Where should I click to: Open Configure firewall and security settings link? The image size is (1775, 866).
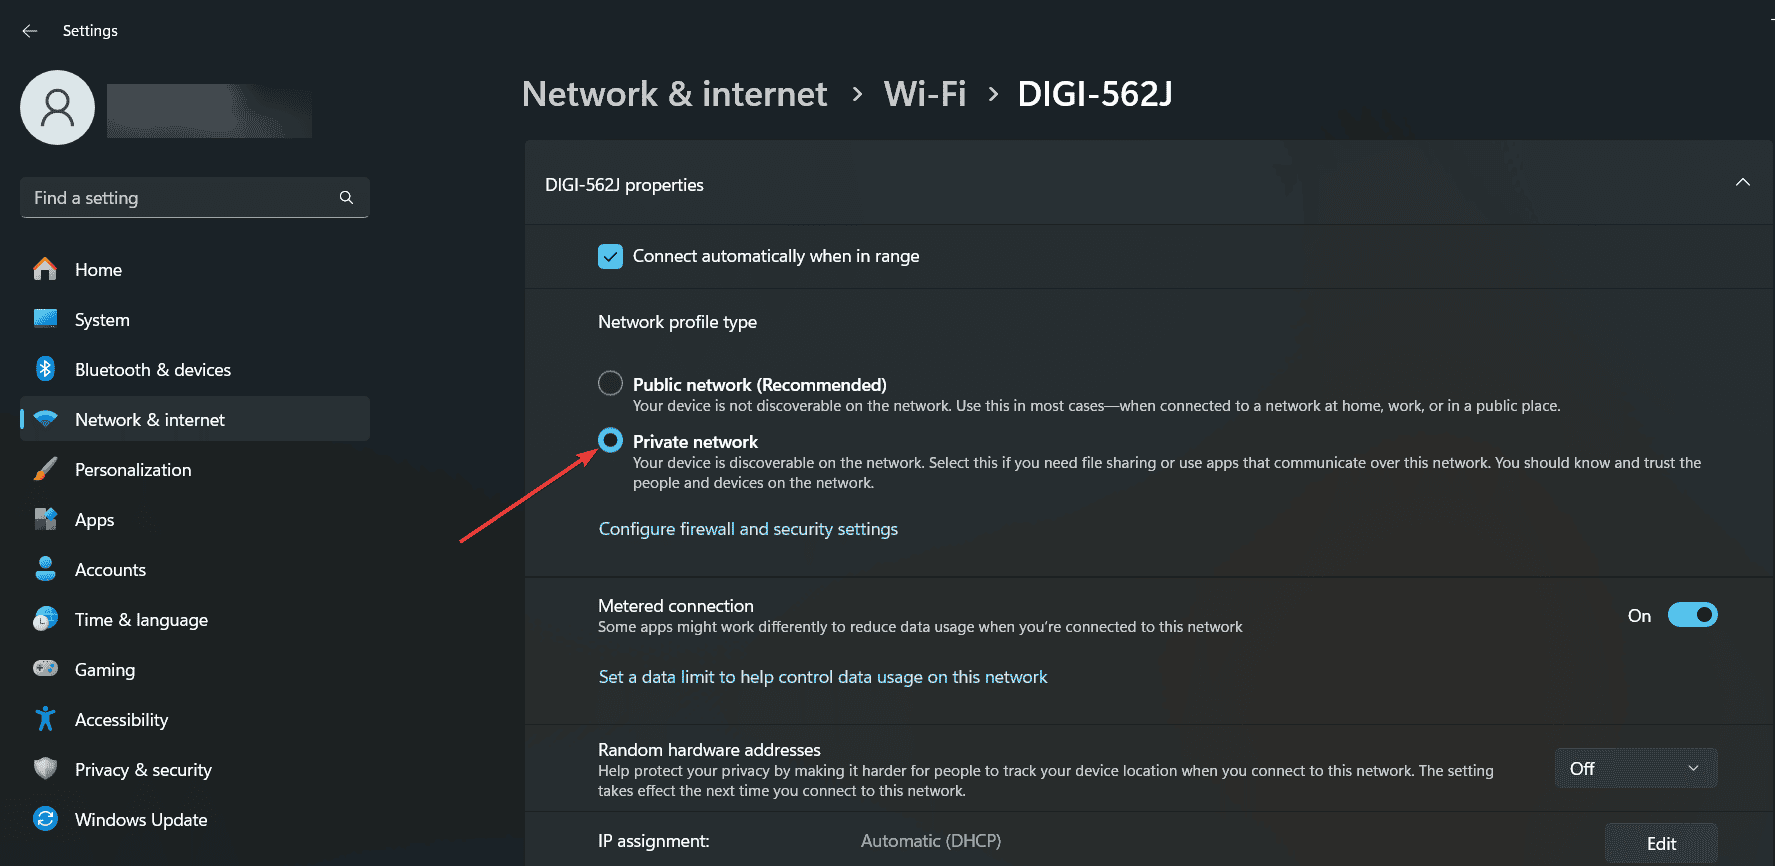[748, 529]
